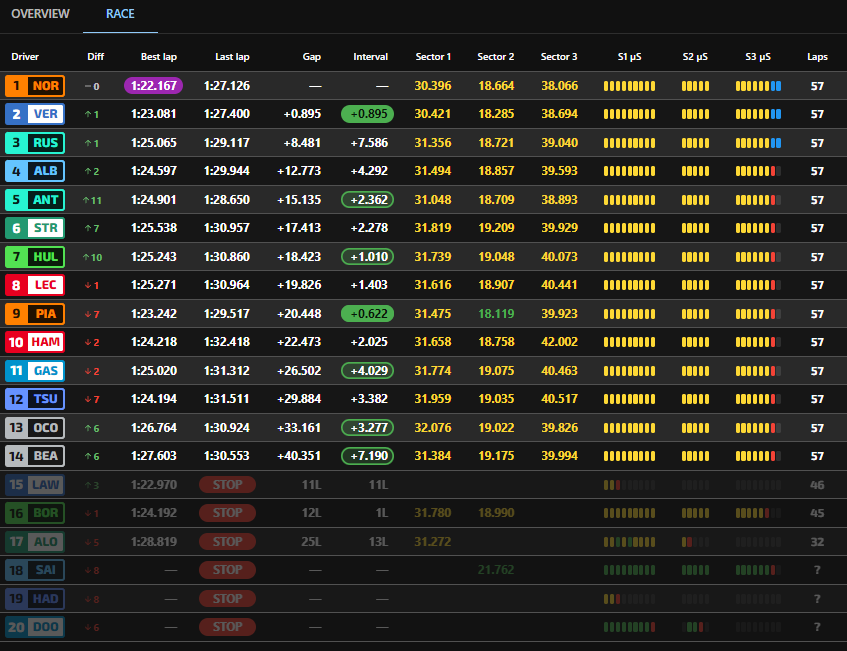Click the 1:27.126 last lap for NOR
The height and width of the screenshot is (651, 847).
pos(227,86)
